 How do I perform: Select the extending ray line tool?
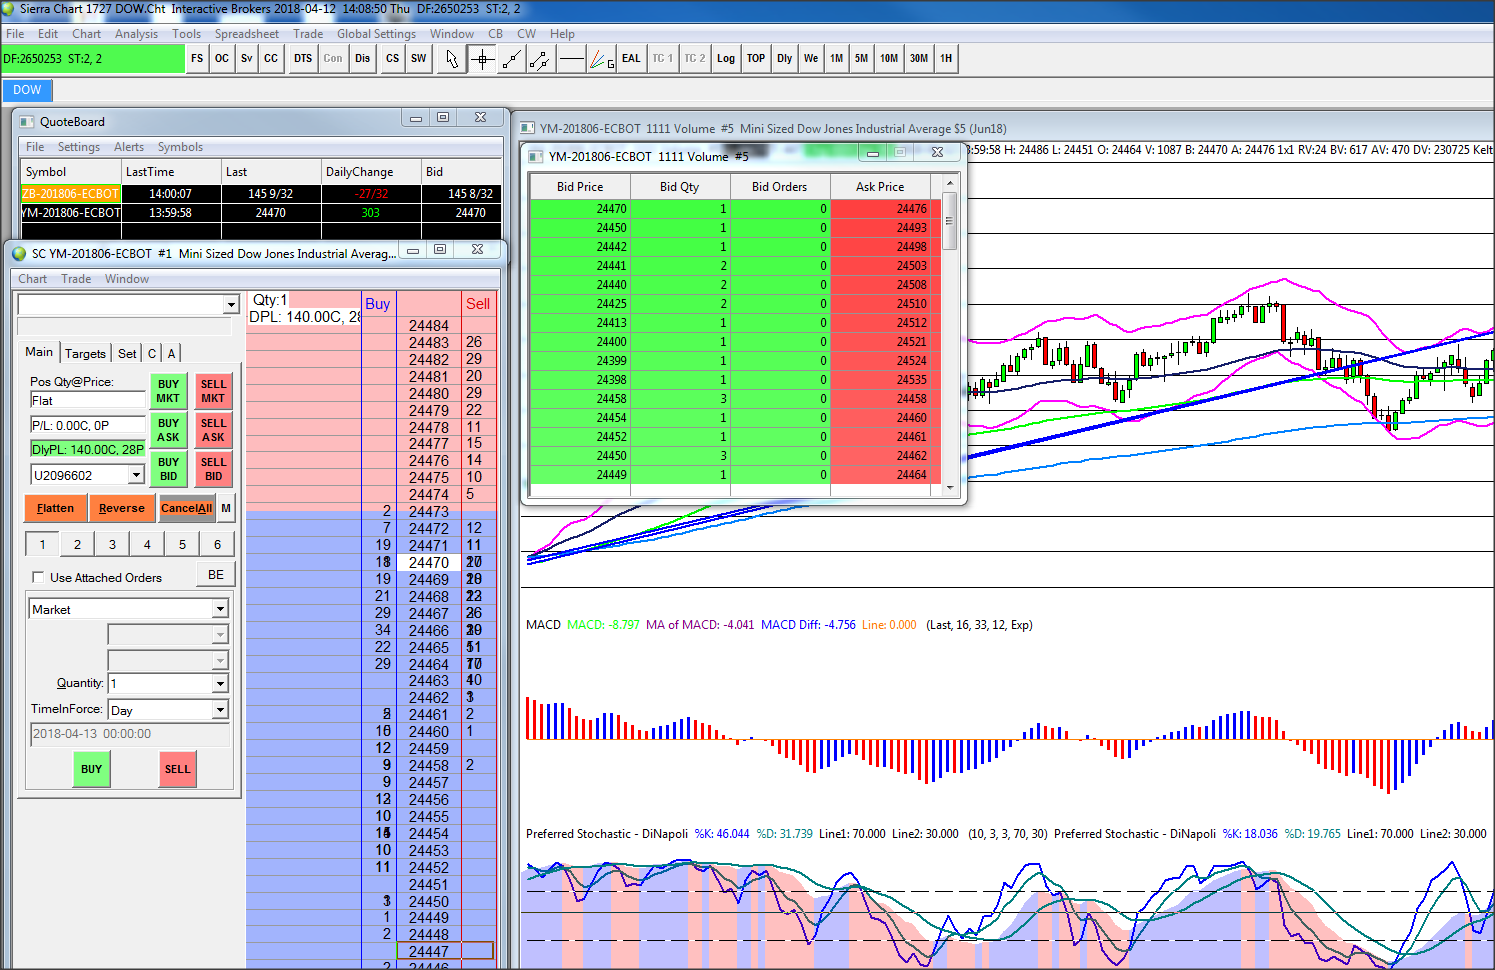[x=540, y=59]
